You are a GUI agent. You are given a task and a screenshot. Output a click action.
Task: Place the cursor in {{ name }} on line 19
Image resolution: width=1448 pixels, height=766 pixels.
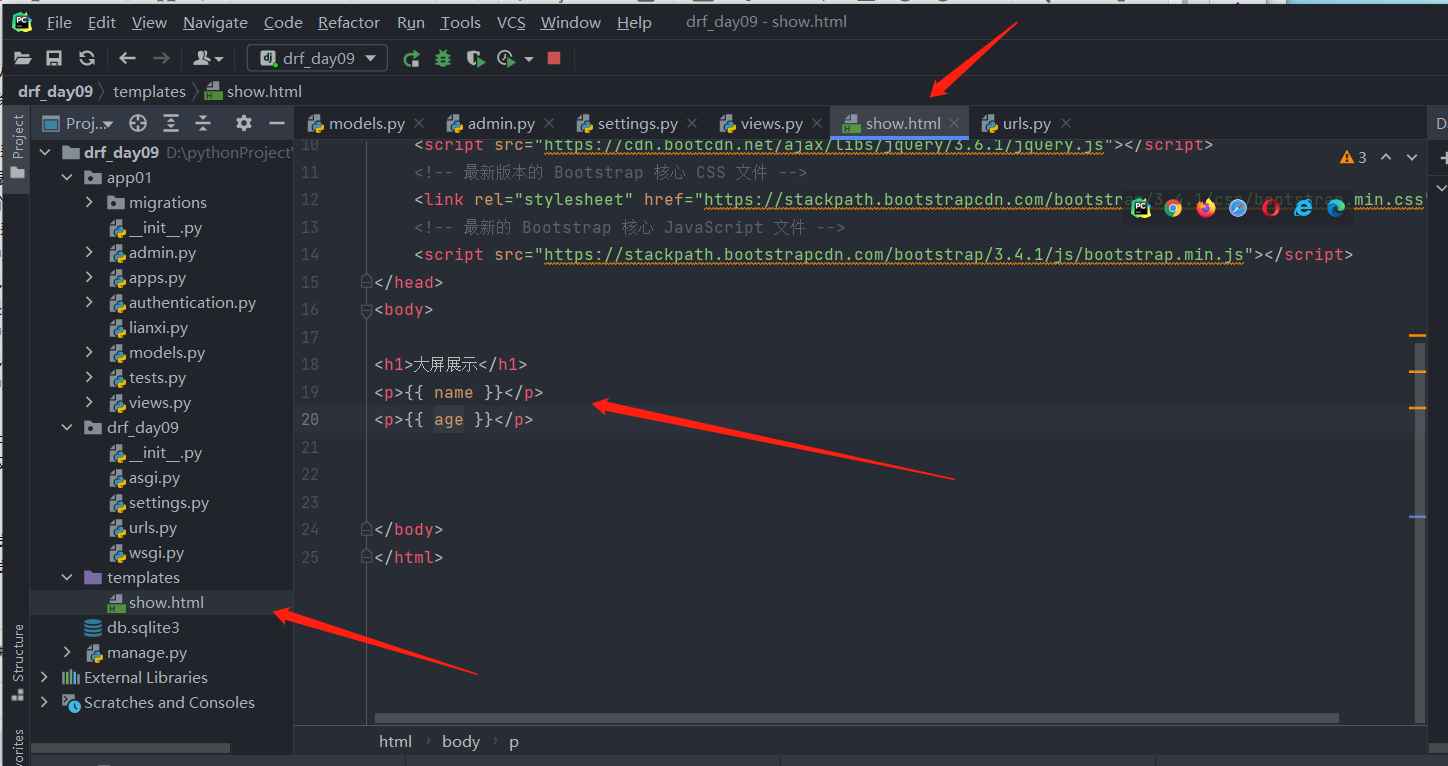[454, 393]
